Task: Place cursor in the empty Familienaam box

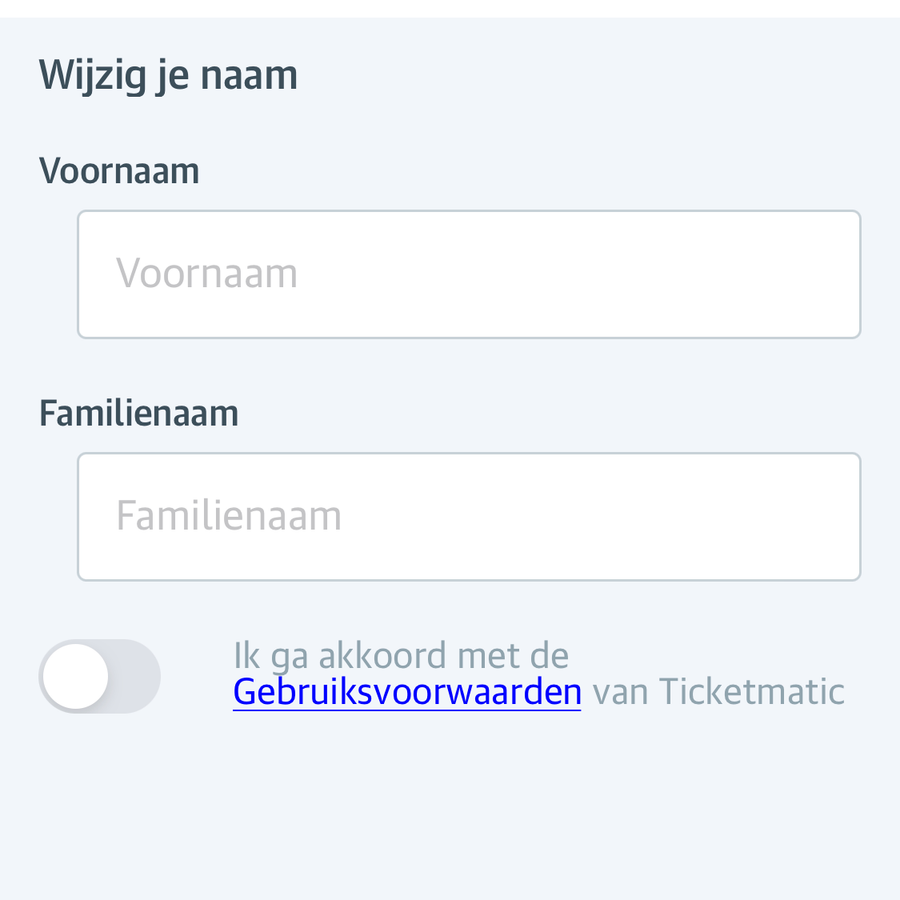Action: coord(469,517)
